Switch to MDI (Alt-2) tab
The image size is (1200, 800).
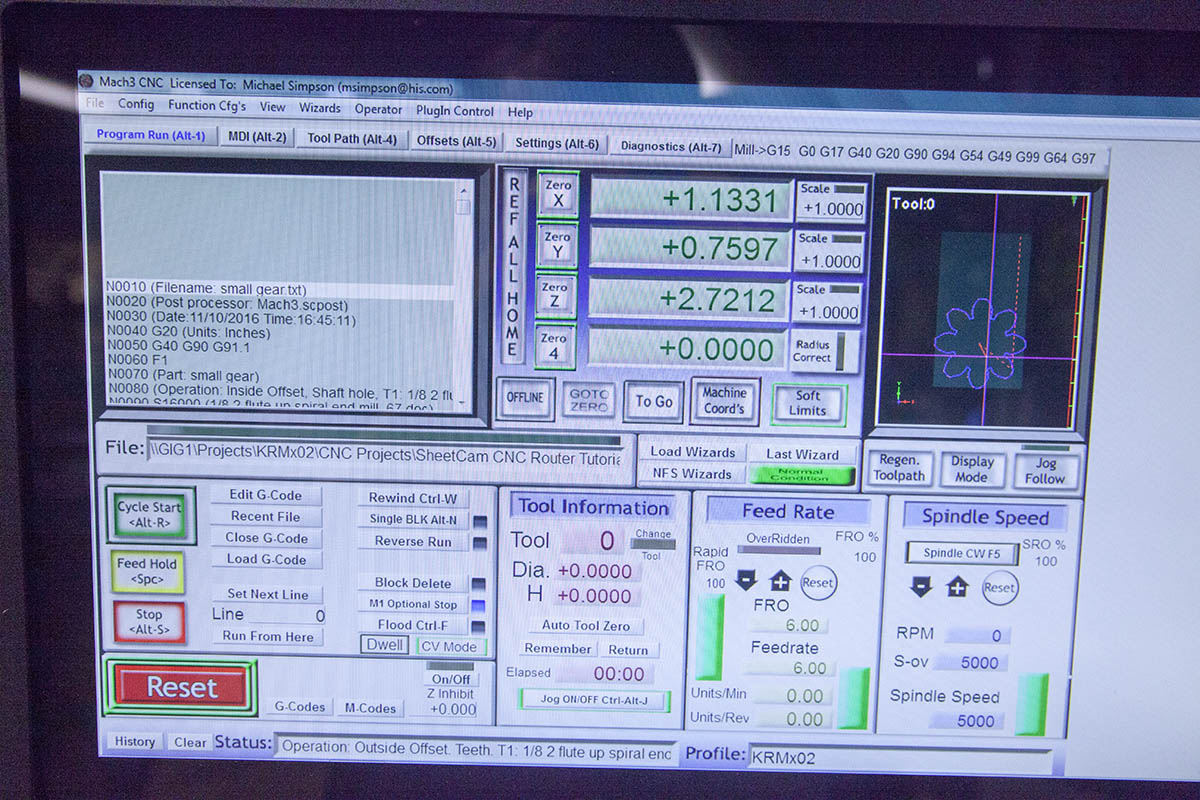pos(257,137)
